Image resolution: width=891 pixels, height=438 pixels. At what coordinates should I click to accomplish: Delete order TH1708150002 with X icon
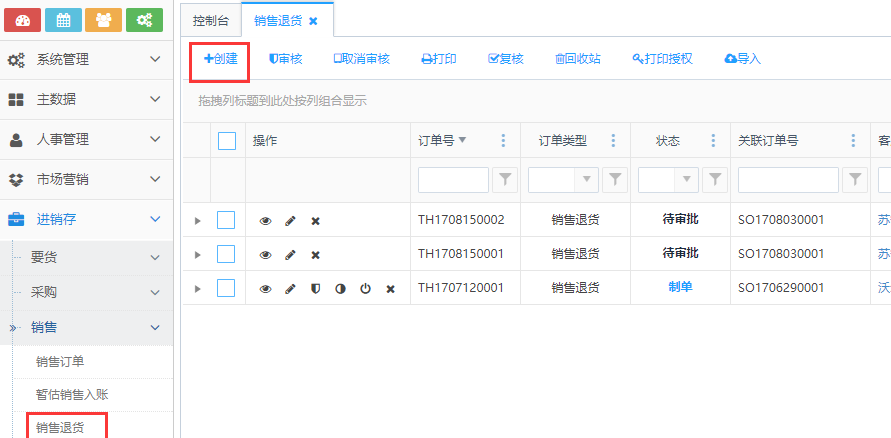coord(315,220)
